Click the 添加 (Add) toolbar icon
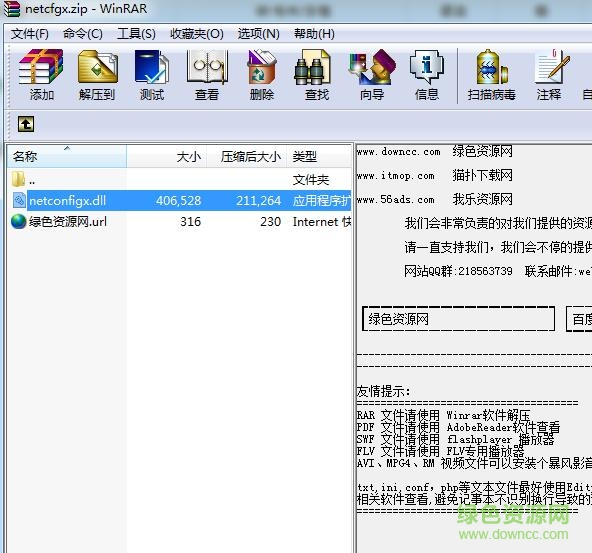 coord(41,75)
